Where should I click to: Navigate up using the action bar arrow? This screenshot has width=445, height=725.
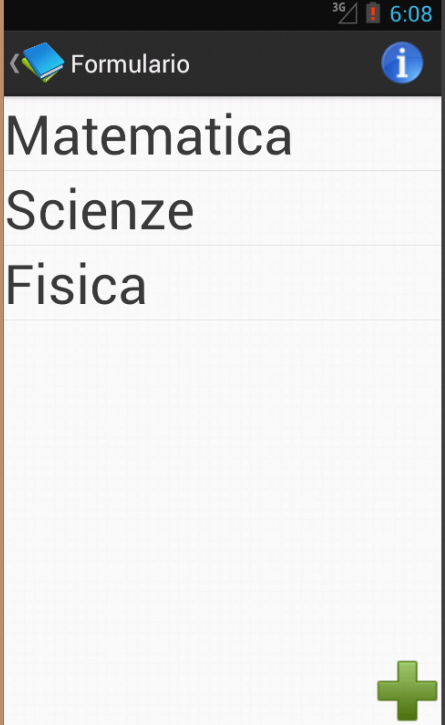tap(14, 63)
